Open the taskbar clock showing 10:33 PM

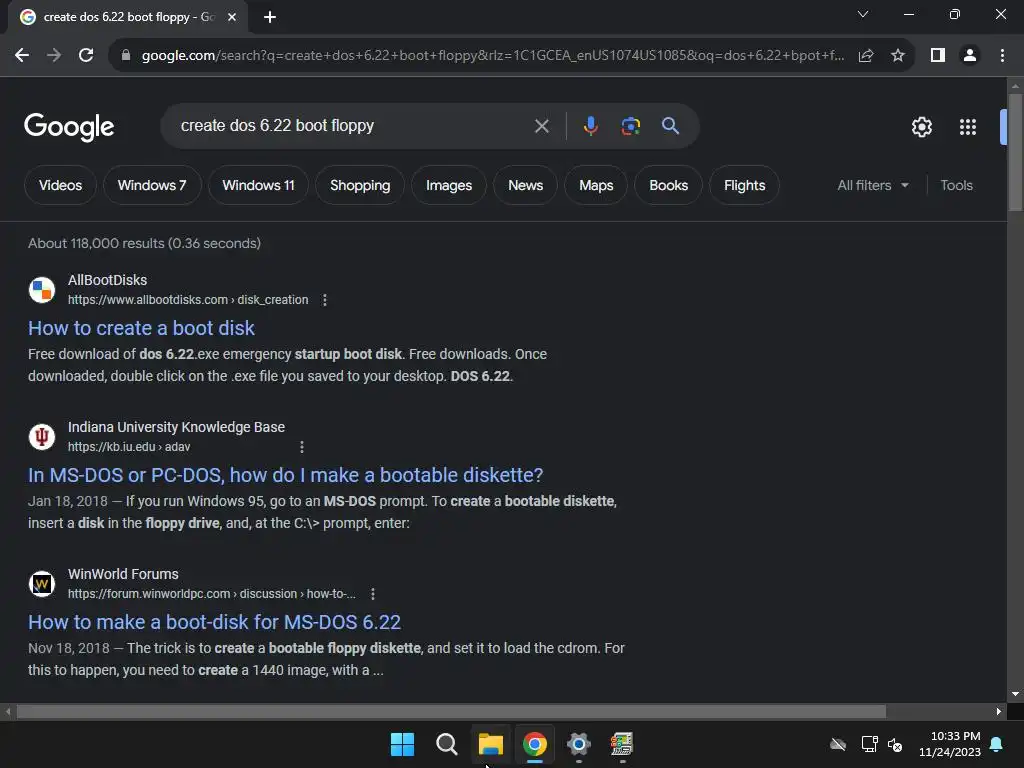(x=950, y=744)
